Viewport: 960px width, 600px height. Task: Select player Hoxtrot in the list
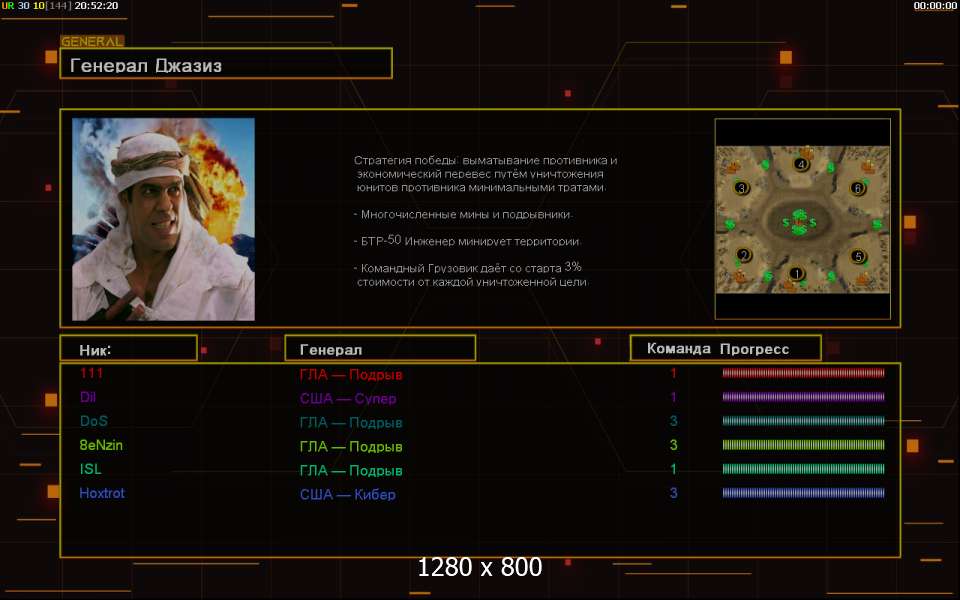[102, 493]
